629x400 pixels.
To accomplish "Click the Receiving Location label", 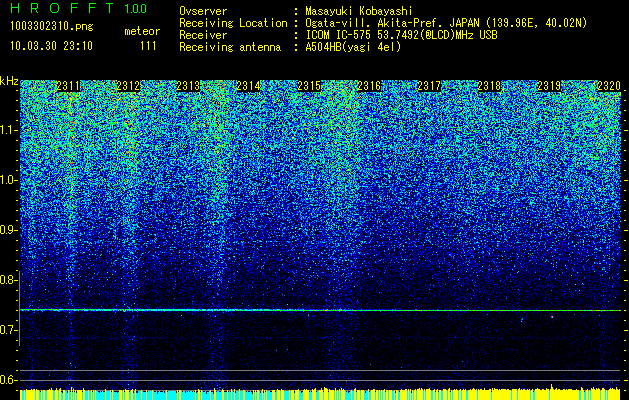I will [233, 23].
